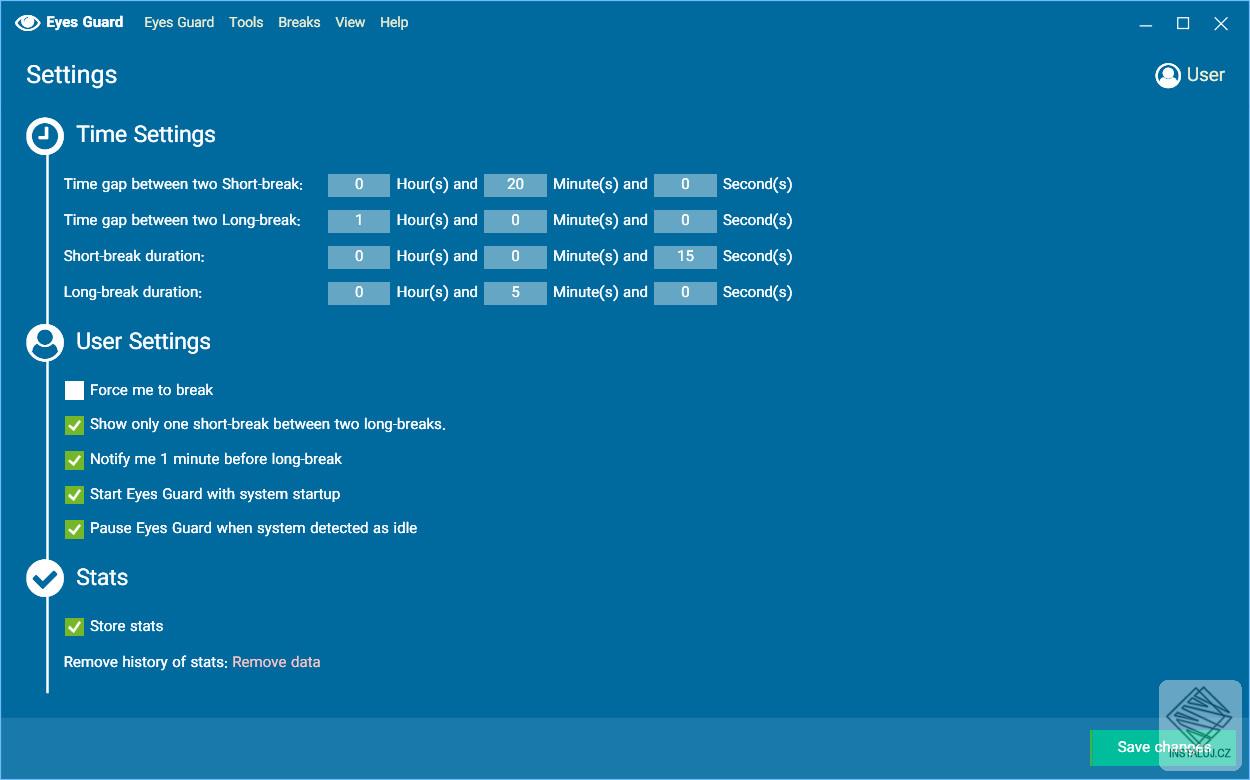Click 'Time gap between two Short-break' label
This screenshot has width=1250, height=780.
point(183,185)
